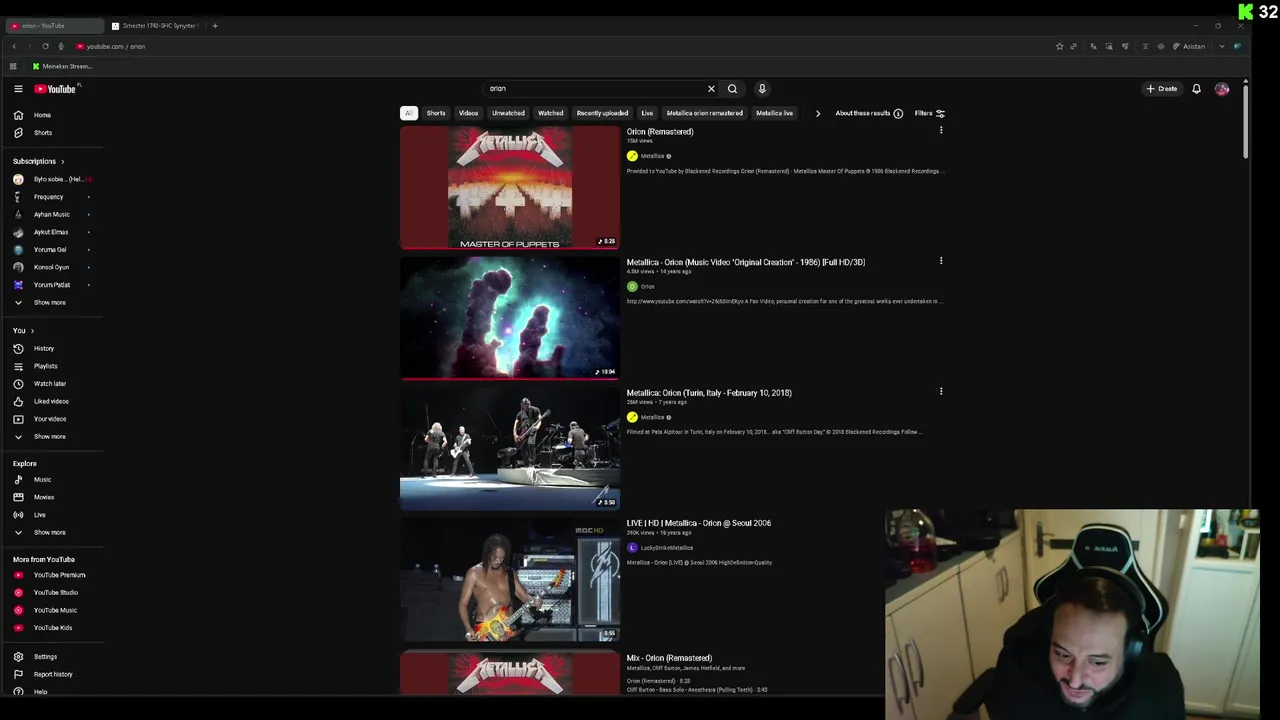The width and height of the screenshot is (1280, 720).
Task: Open the Meineken Stream bookmark
Action: [62, 67]
